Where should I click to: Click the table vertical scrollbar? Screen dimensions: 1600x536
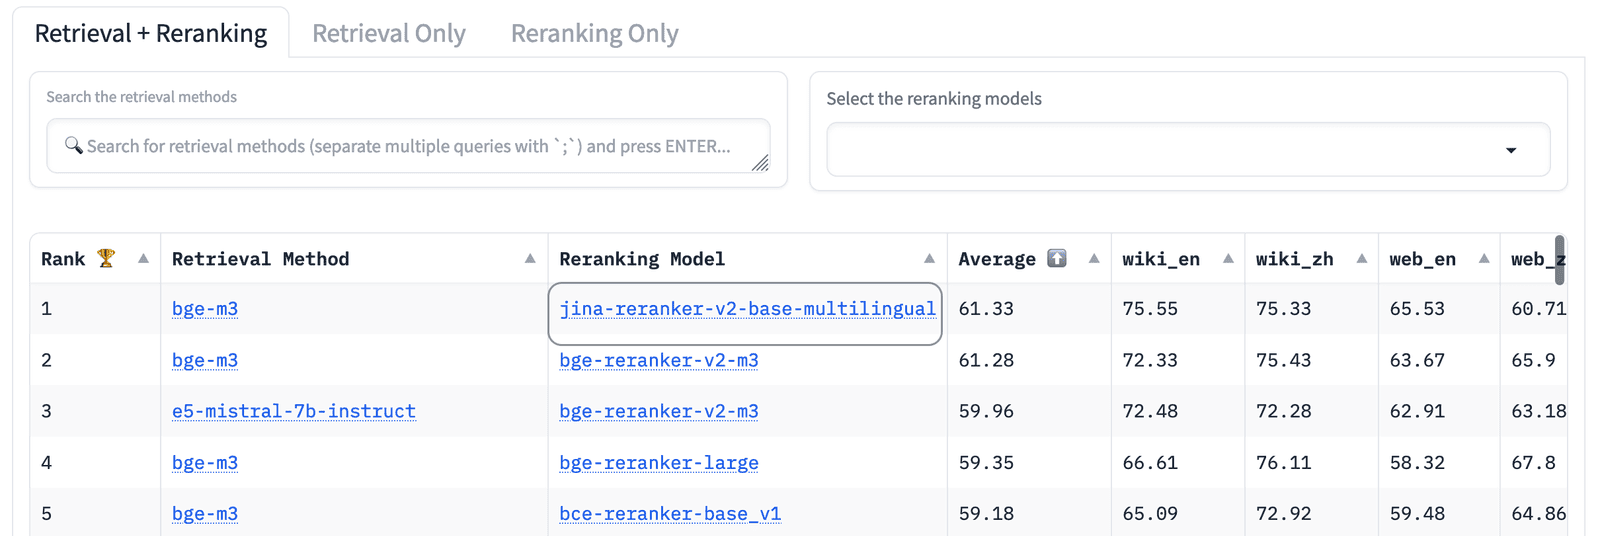click(1559, 260)
